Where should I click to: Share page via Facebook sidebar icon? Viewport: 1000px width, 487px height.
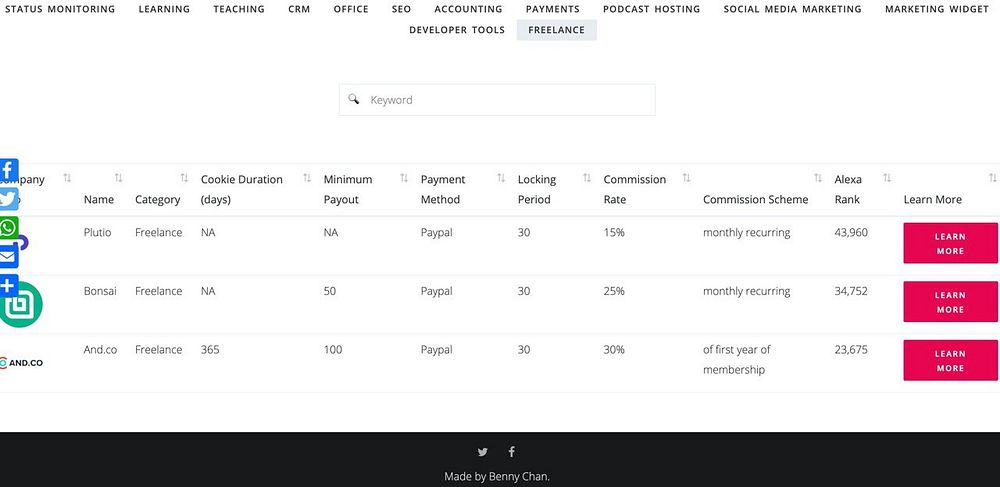pos(8,170)
